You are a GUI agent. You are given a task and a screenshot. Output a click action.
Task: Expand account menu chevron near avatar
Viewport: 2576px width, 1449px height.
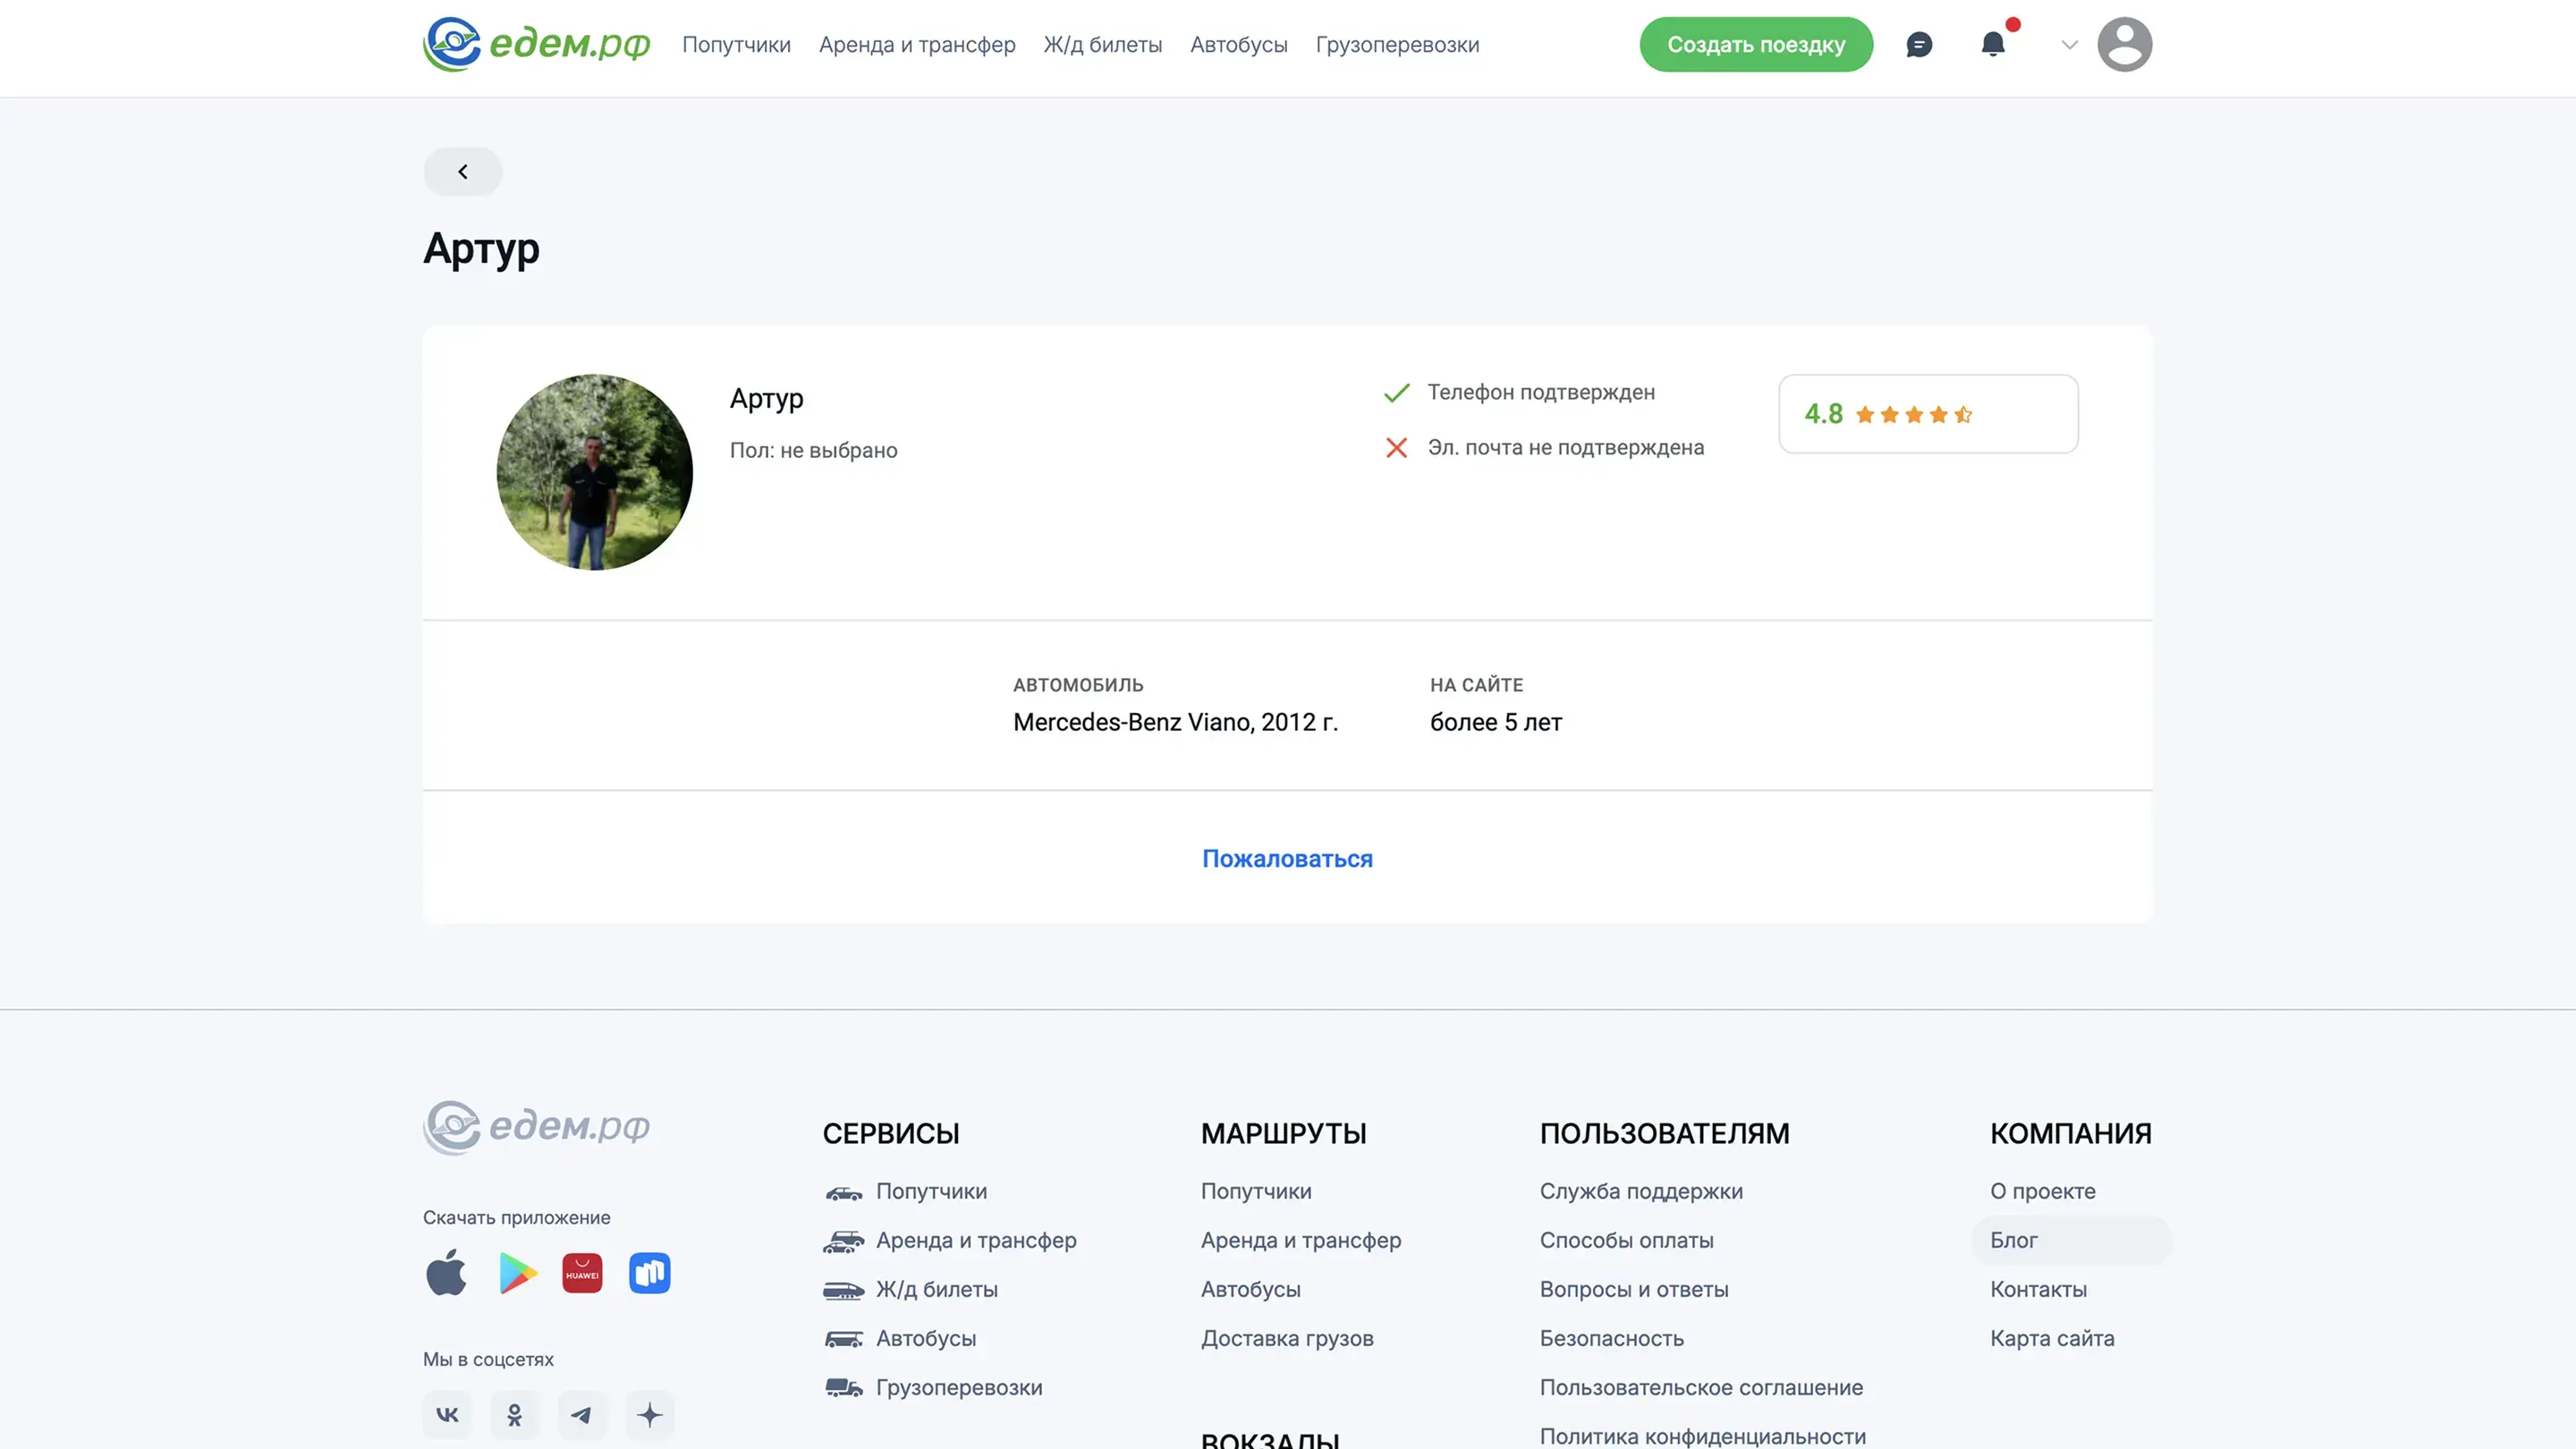2069,45
